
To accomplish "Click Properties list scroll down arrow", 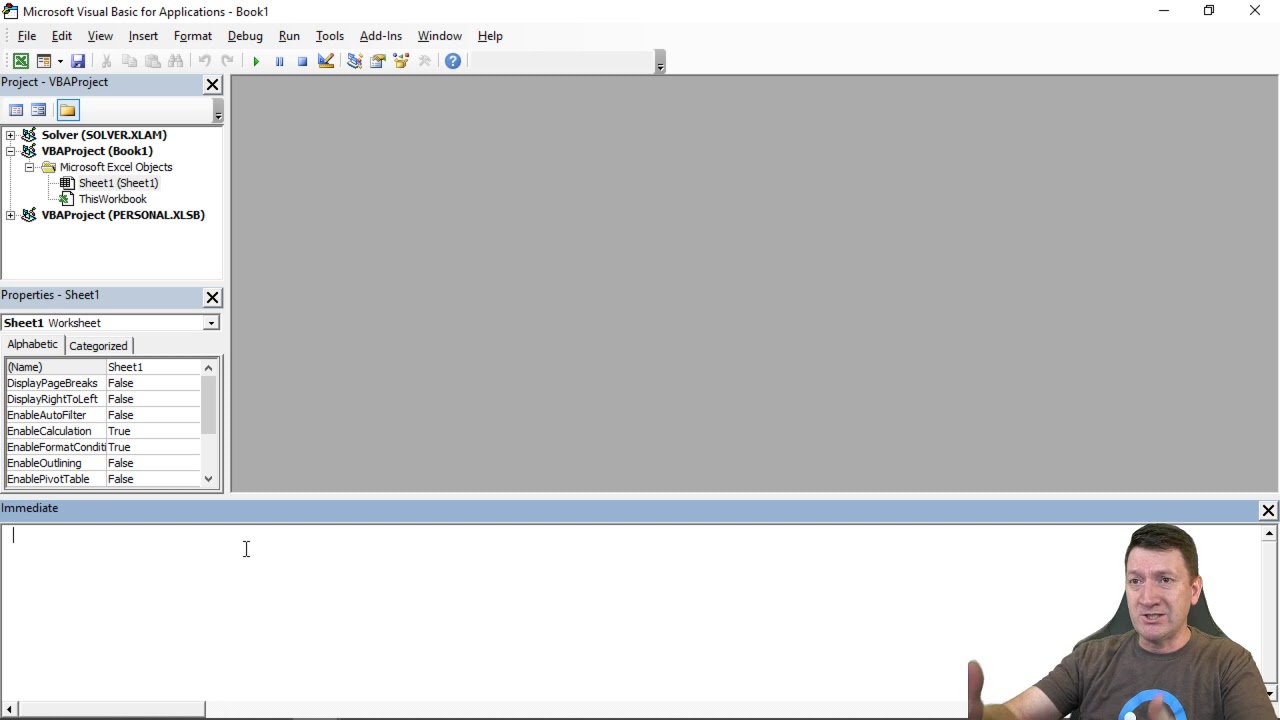I will pos(209,479).
